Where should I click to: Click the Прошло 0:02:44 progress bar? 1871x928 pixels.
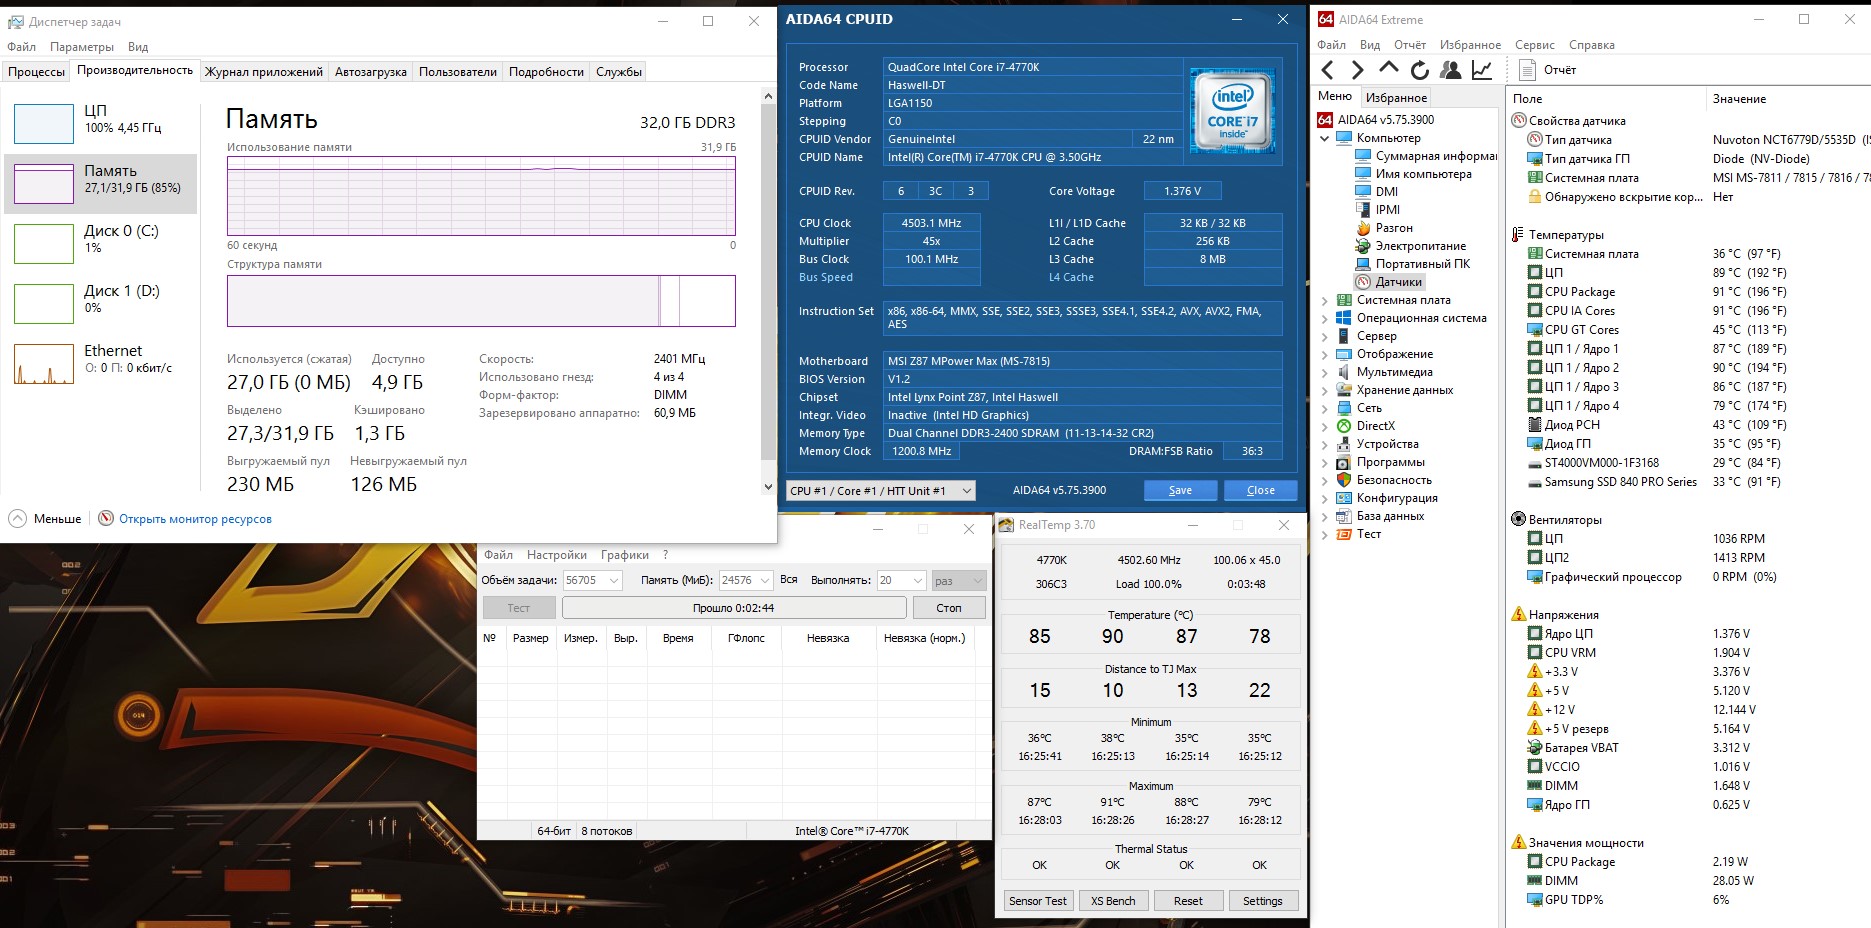(x=734, y=608)
